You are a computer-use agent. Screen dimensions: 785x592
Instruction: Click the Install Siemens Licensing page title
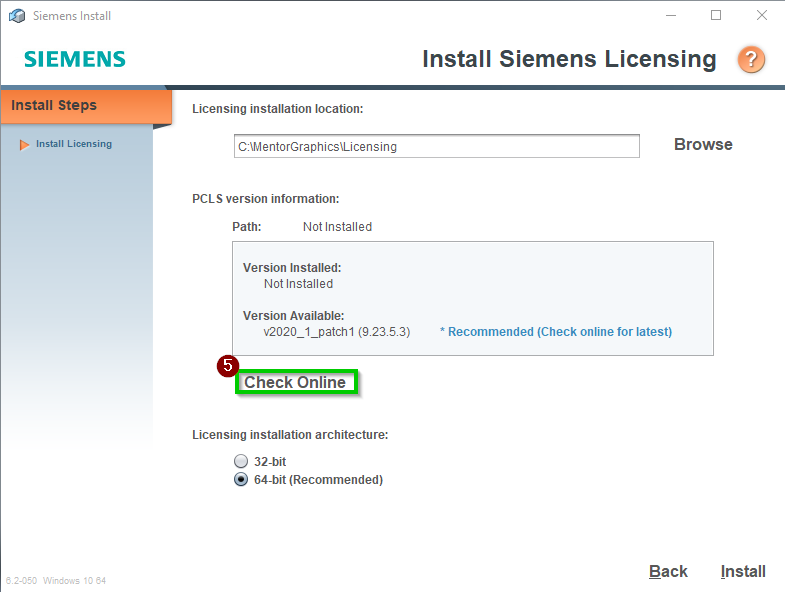point(569,59)
